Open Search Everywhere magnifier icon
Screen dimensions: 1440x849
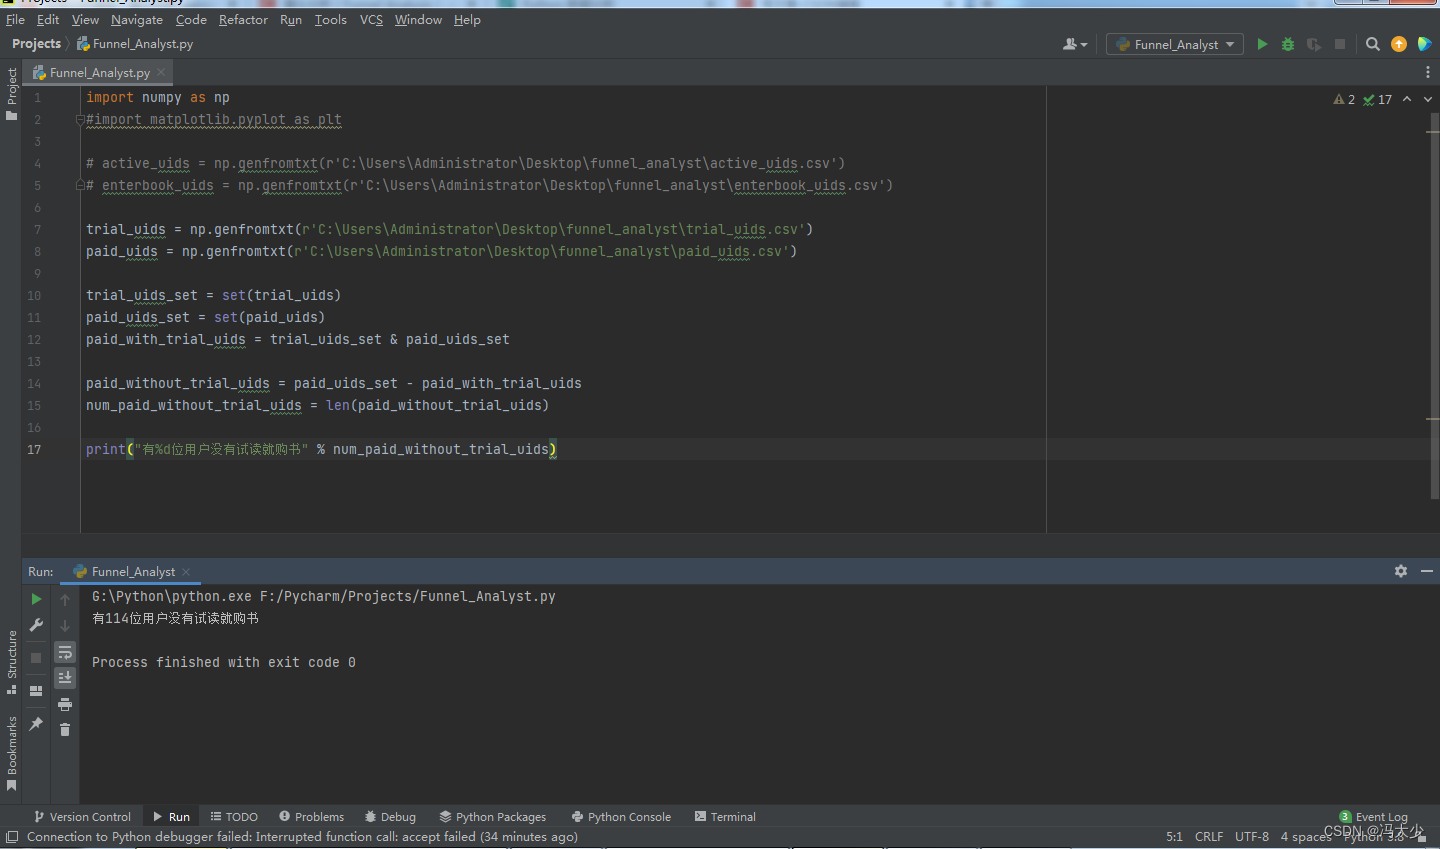[1373, 44]
